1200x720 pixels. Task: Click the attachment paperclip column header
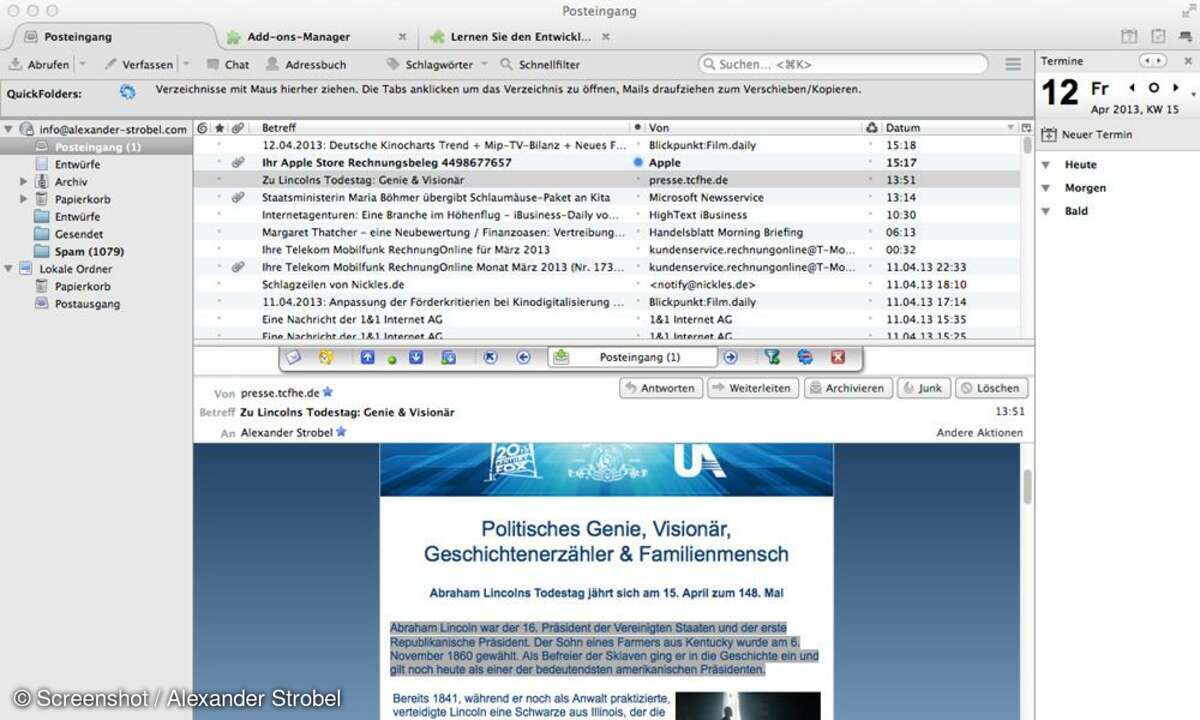tap(237, 128)
